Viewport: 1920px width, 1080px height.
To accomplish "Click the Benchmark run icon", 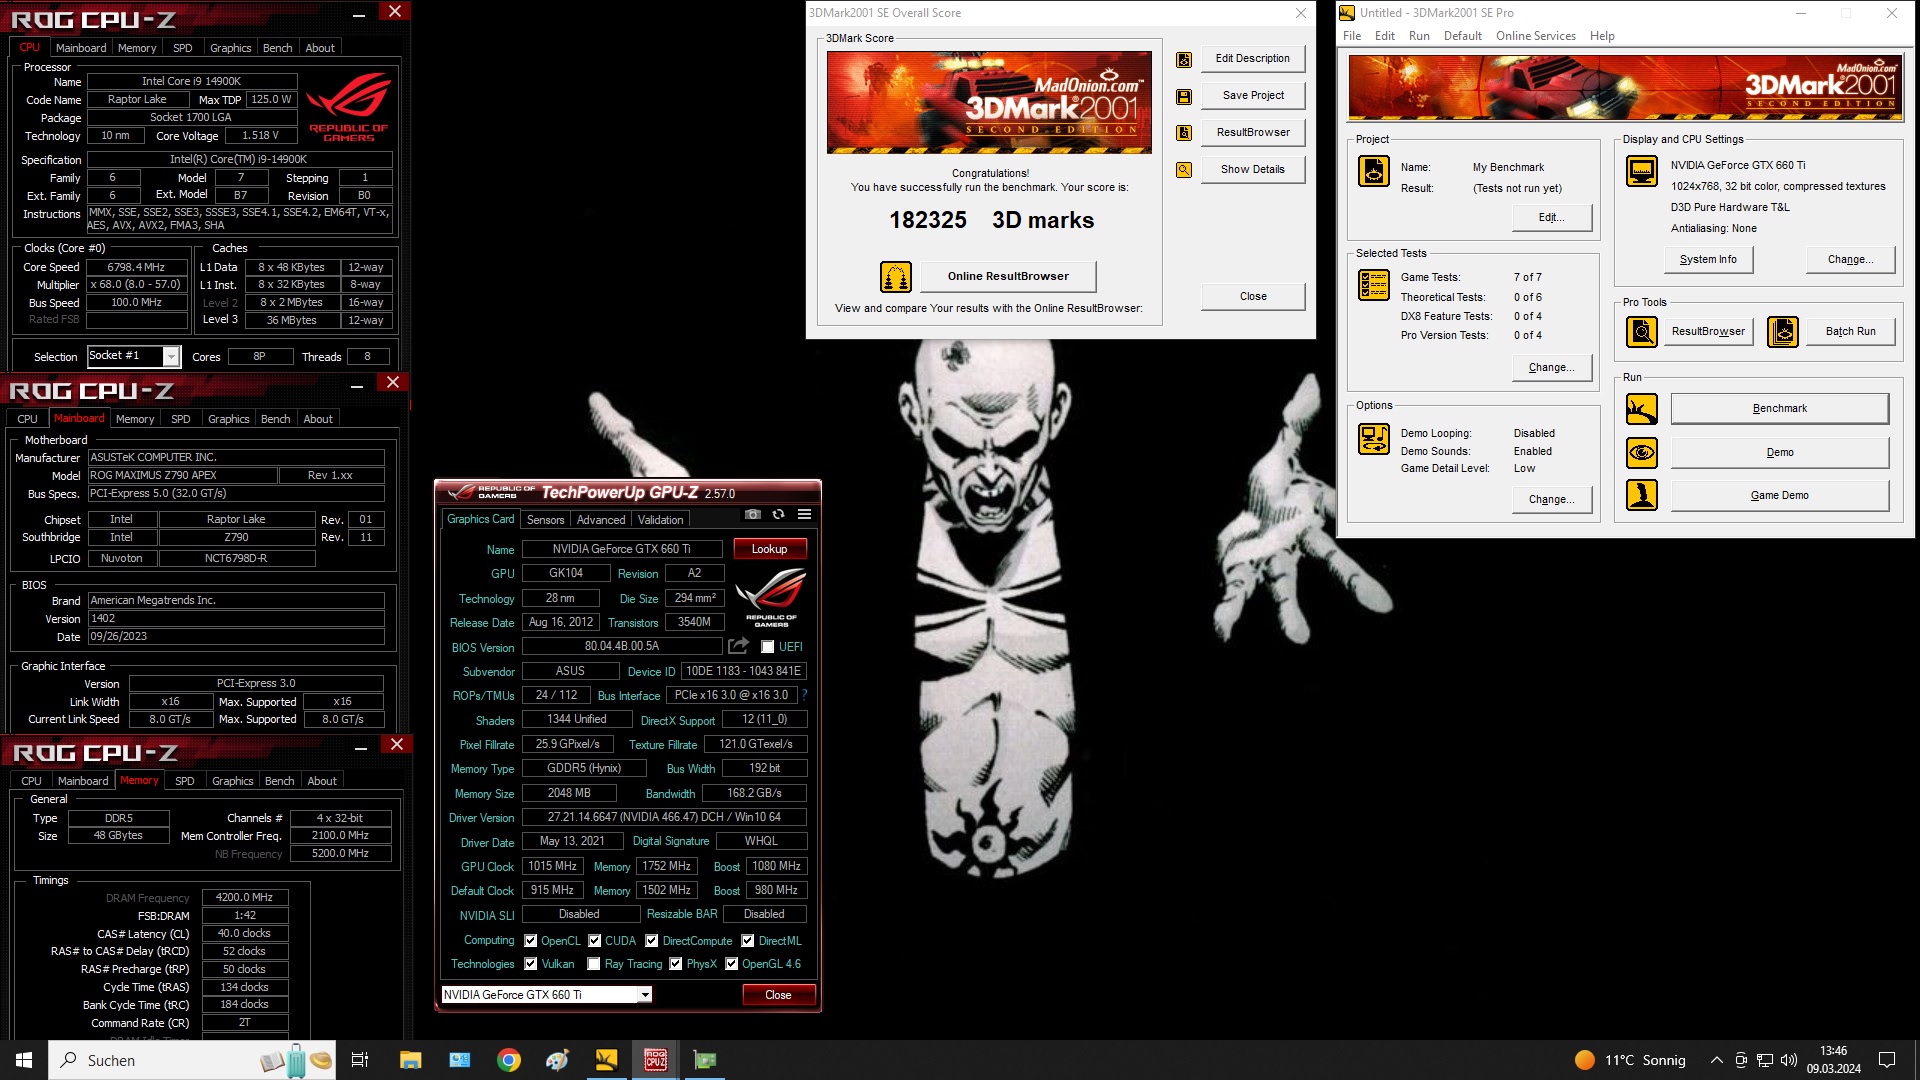I will pos(1641,408).
